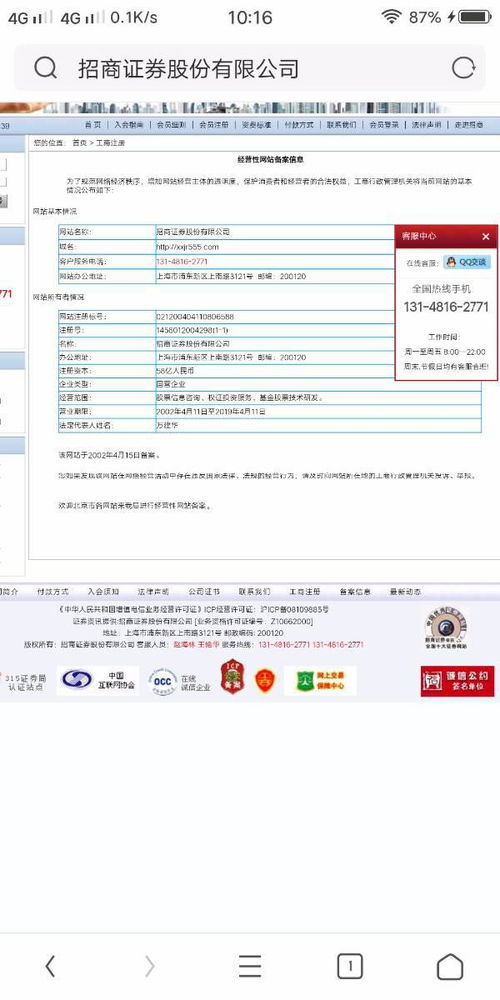Open the tab switcher showing 1

[x=349, y=966]
